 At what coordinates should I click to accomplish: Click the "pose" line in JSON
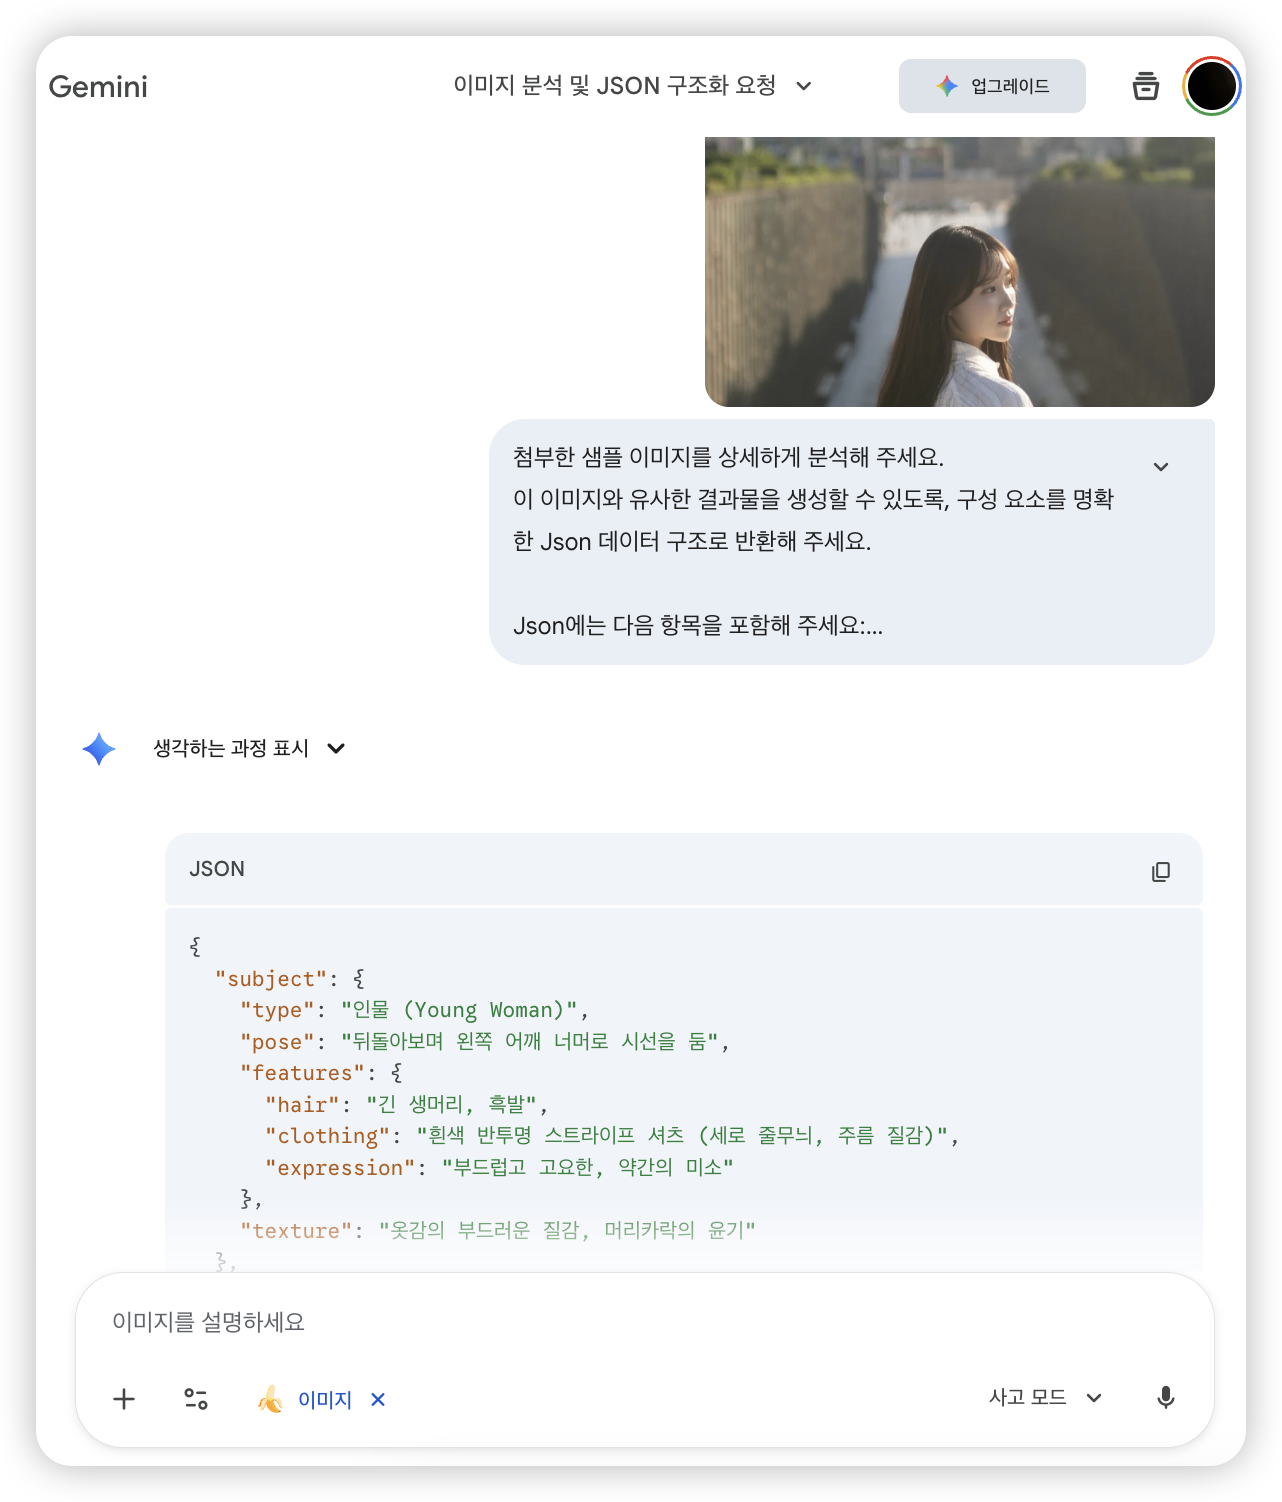(484, 1042)
